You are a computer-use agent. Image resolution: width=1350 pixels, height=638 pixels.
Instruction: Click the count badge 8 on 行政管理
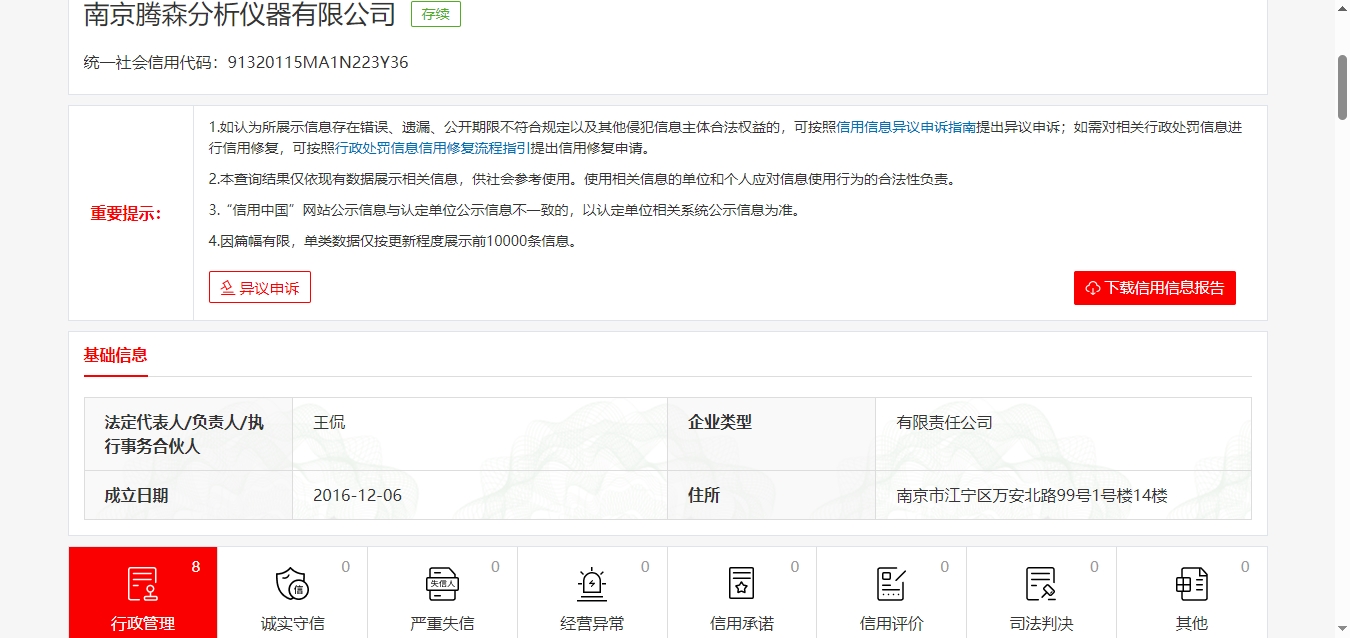pos(196,566)
